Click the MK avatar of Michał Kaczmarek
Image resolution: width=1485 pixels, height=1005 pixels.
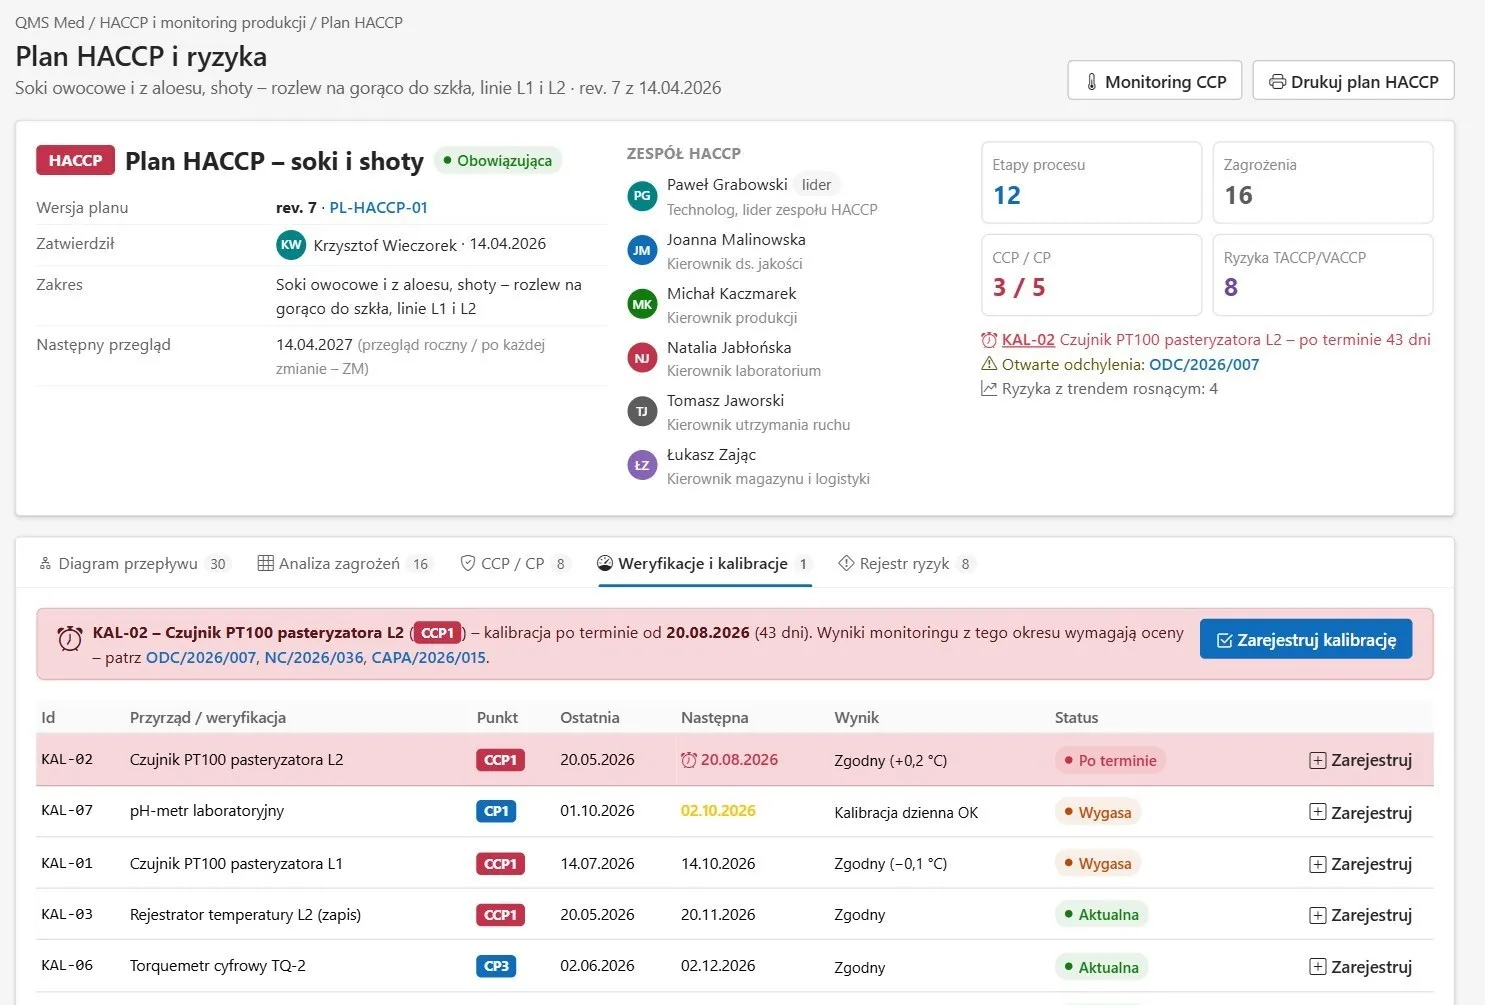point(642,304)
